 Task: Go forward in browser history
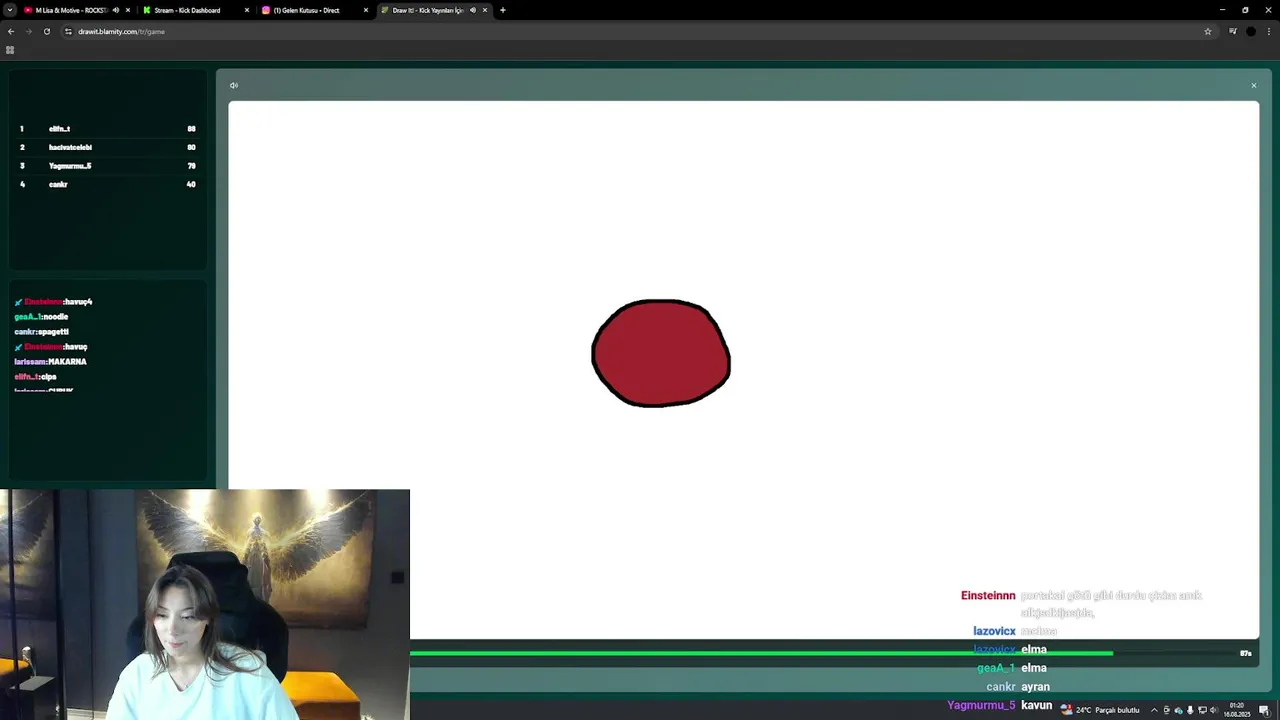(x=28, y=31)
